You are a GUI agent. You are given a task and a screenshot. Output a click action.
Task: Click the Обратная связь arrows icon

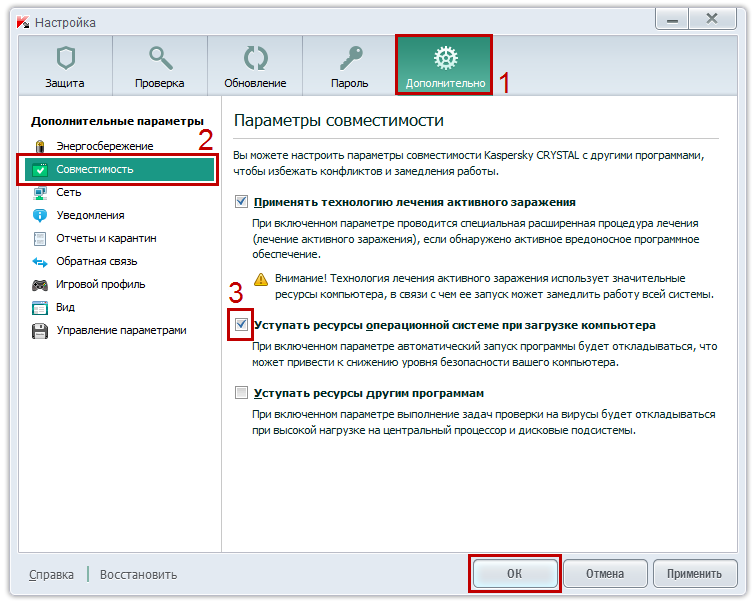click(40, 261)
